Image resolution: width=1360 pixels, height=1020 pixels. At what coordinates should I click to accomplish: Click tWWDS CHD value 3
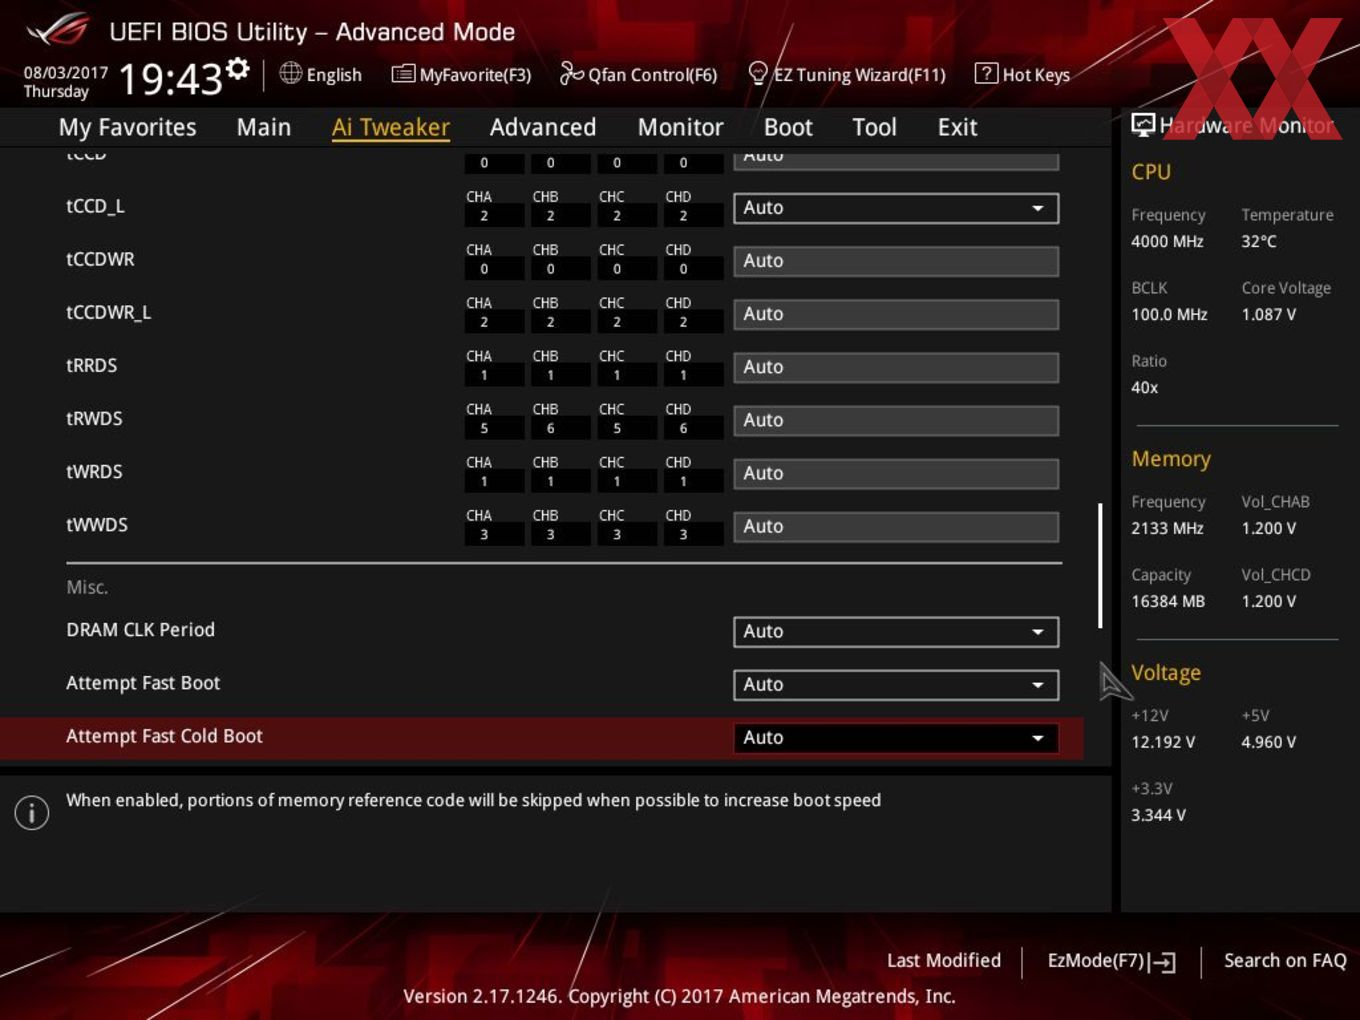tap(684, 534)
